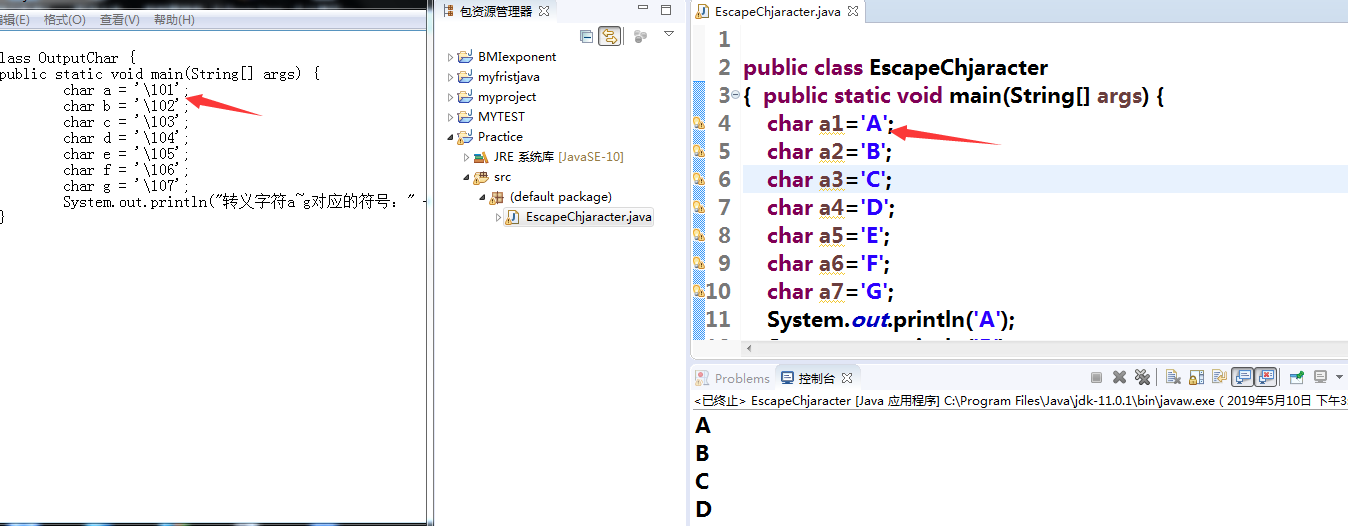Select the MYTEST project folder icon
The height and width of the screenshot is (526, 1348).
point(465,117)
